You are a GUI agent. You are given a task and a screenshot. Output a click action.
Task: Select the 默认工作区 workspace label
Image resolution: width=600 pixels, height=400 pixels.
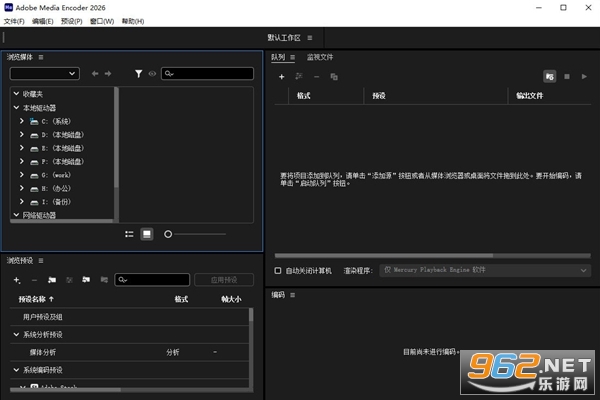click(x=284, y=38)
